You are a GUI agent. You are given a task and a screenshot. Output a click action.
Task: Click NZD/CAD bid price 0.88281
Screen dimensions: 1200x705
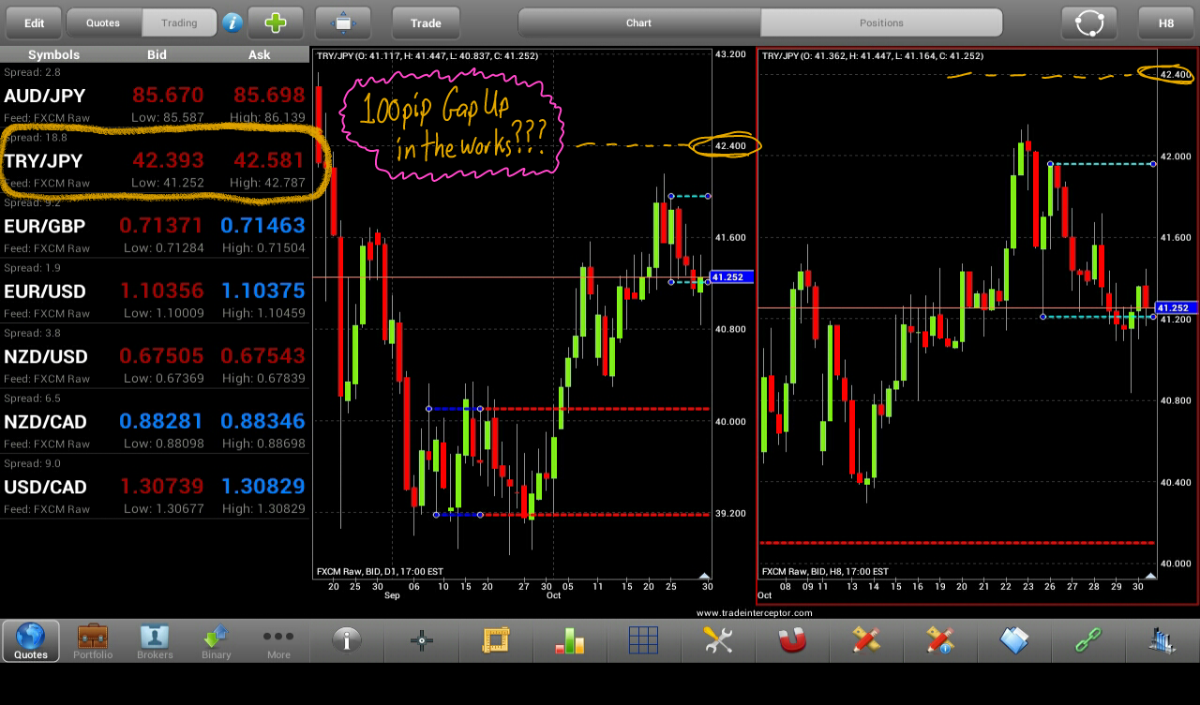click(x=162, y=421)
